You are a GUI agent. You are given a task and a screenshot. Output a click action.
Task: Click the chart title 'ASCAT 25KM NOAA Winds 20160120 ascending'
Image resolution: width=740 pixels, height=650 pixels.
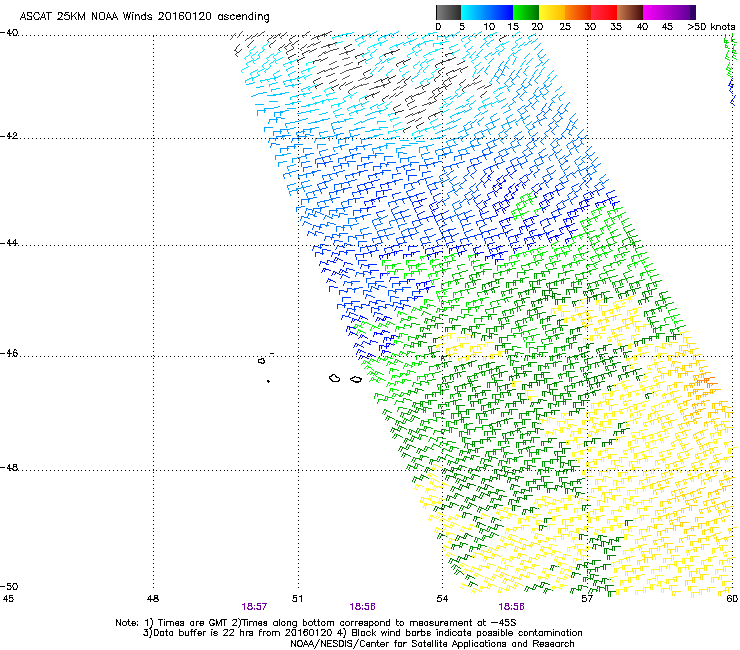(144, 17)
